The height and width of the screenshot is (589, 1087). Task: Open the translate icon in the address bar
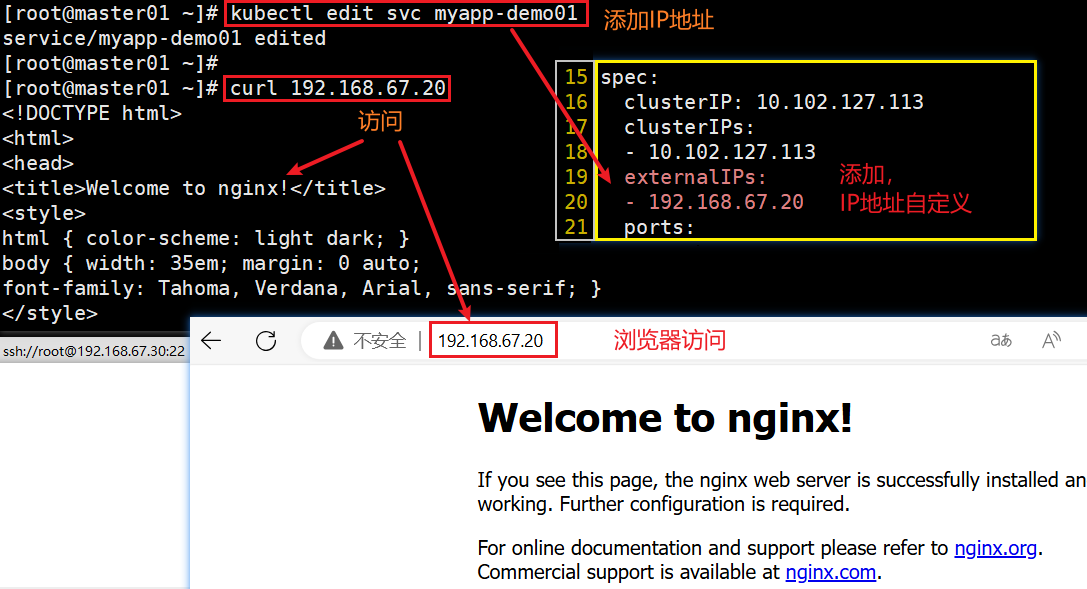click(x=1001, y=340)
